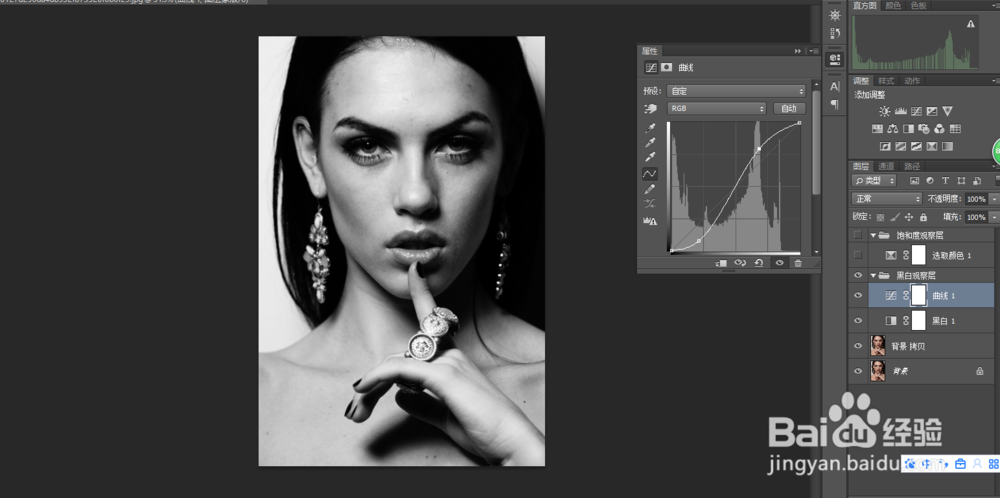Switch to the 颜色 tab
Viewport: 1000px width, 498px height.
click(x=893, y=5)
